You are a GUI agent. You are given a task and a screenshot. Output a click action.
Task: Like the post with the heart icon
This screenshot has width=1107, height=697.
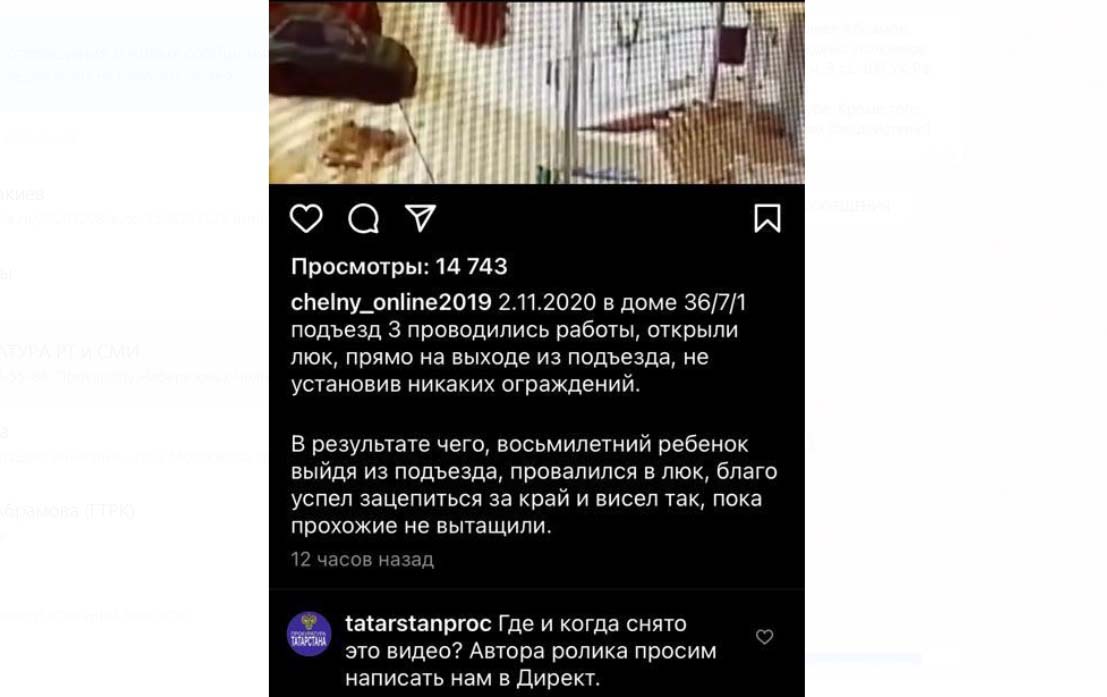pyautogui.click(x=306, y=218)
